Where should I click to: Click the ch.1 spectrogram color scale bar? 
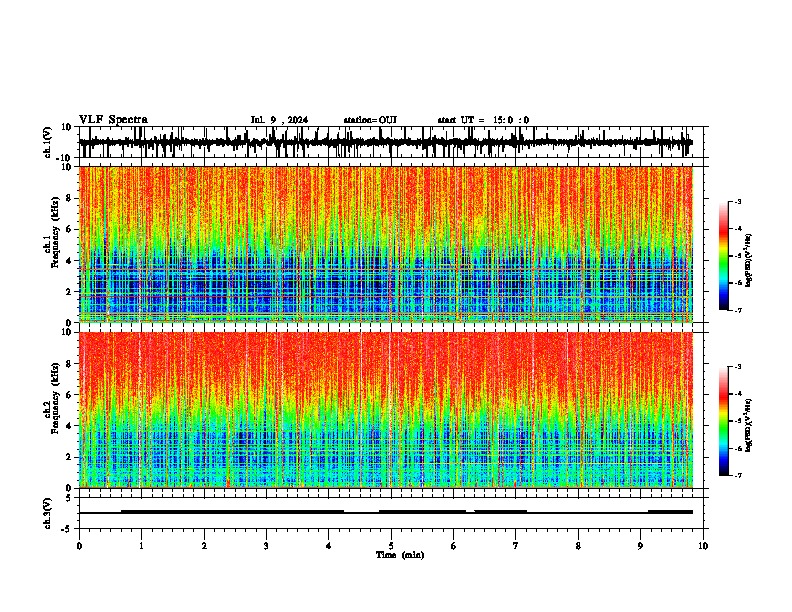click(724, 256)
